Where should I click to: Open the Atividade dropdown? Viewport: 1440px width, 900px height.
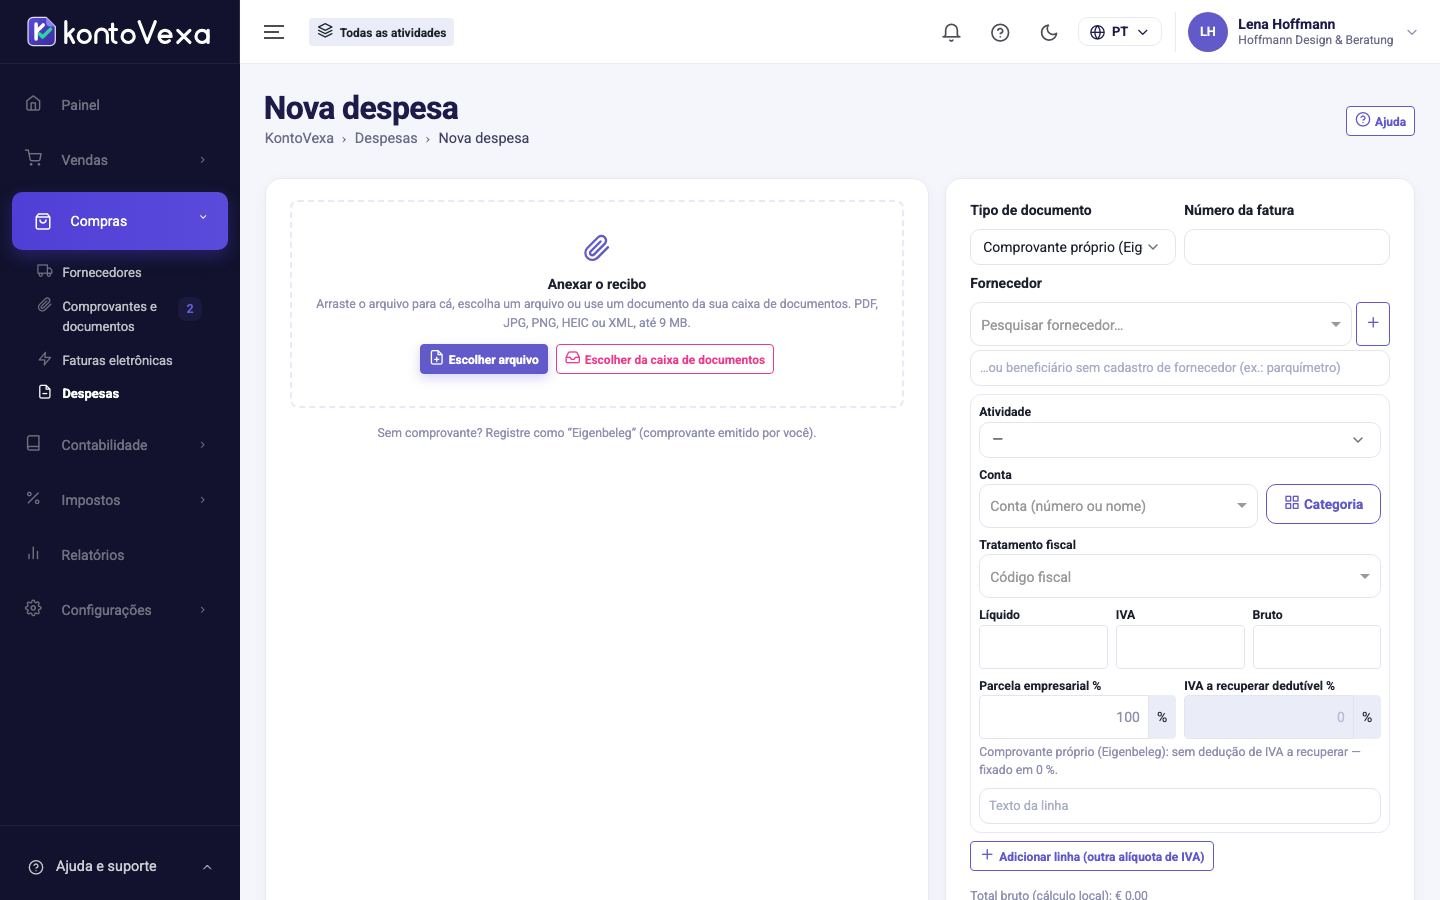coord(1180,440)
